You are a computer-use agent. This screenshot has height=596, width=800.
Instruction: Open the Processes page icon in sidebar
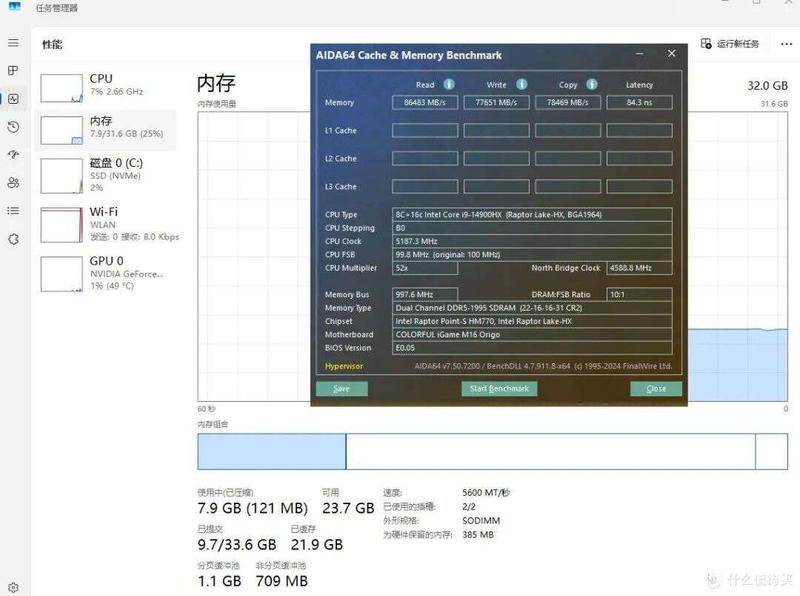pos(13,70)
